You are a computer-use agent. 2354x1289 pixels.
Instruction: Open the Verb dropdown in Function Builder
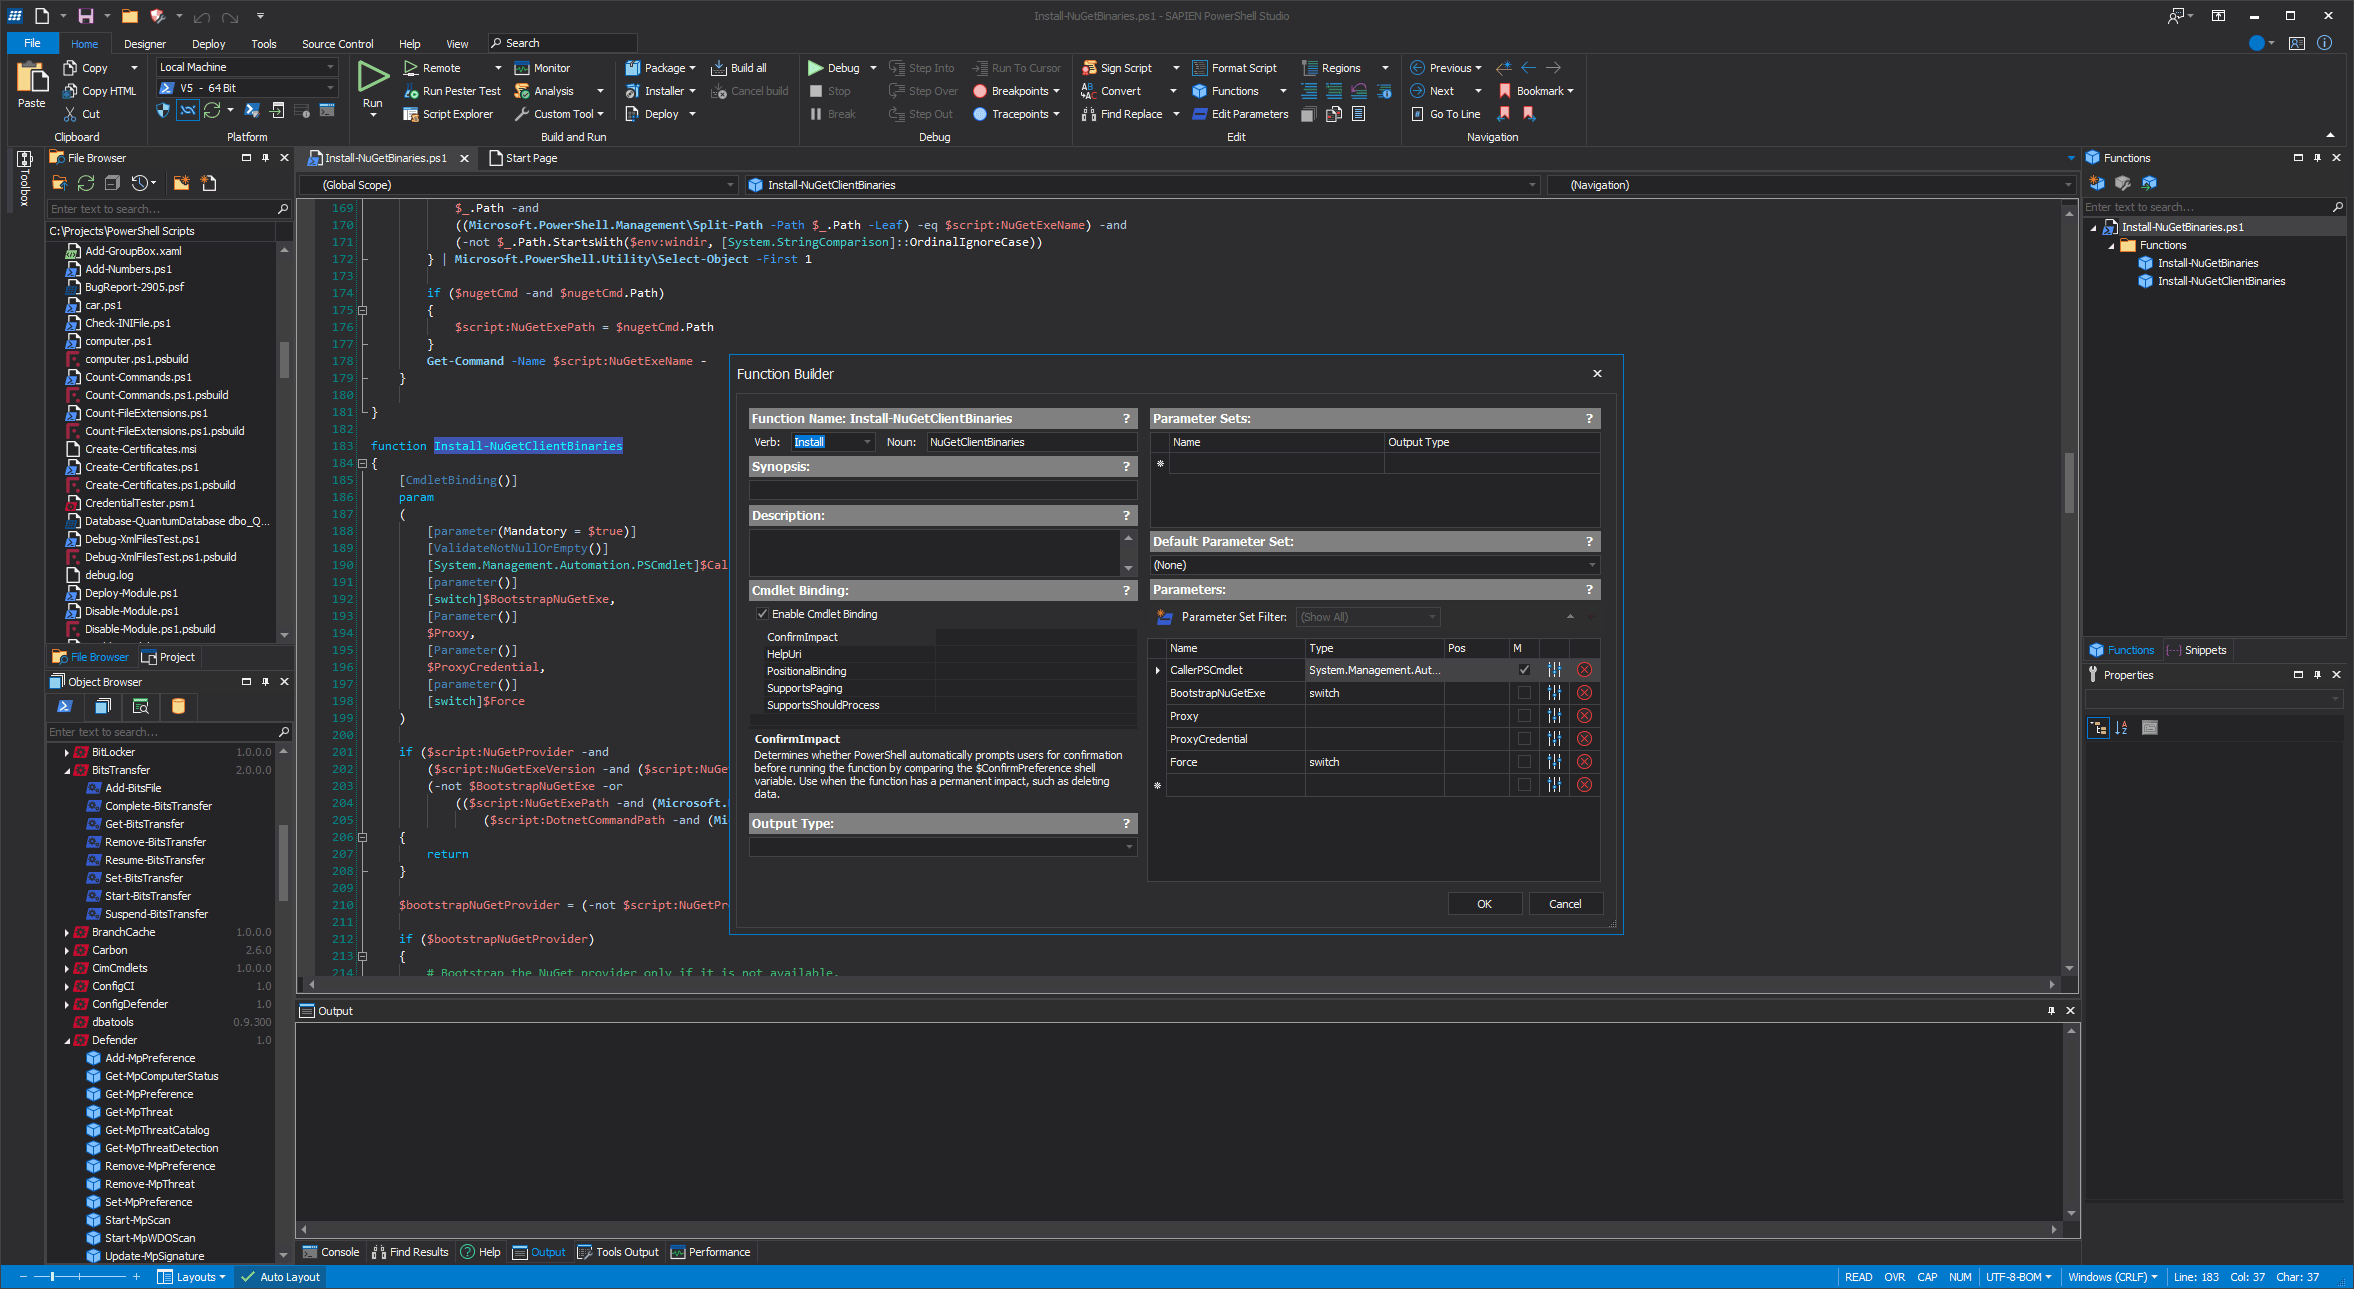point(866,442)
